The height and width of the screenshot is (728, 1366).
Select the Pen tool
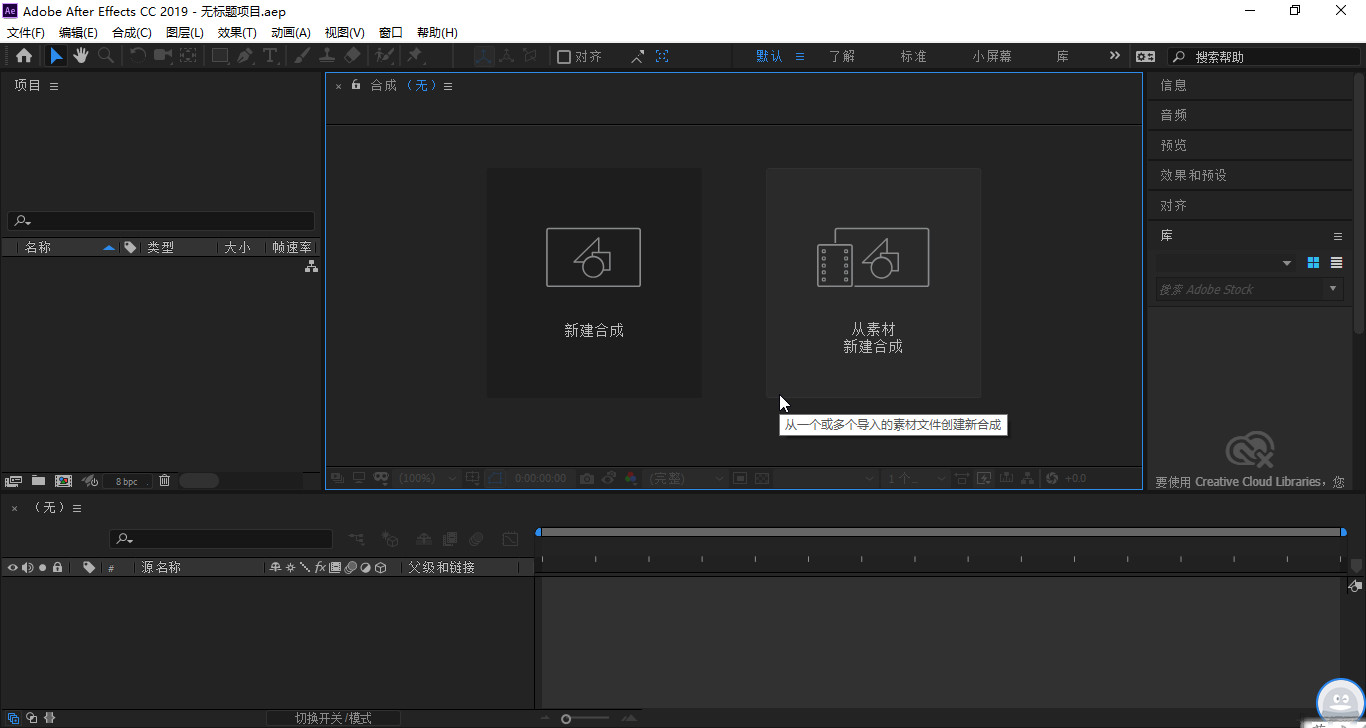pyautogui.click(x=245, y=57)
